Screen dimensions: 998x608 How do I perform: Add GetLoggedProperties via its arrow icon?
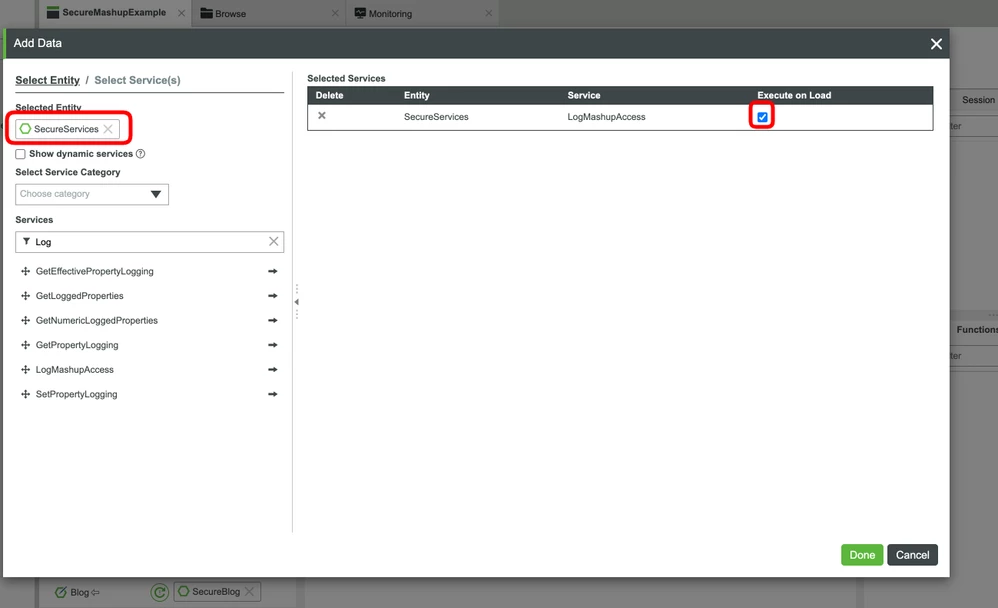coord(272,295)
